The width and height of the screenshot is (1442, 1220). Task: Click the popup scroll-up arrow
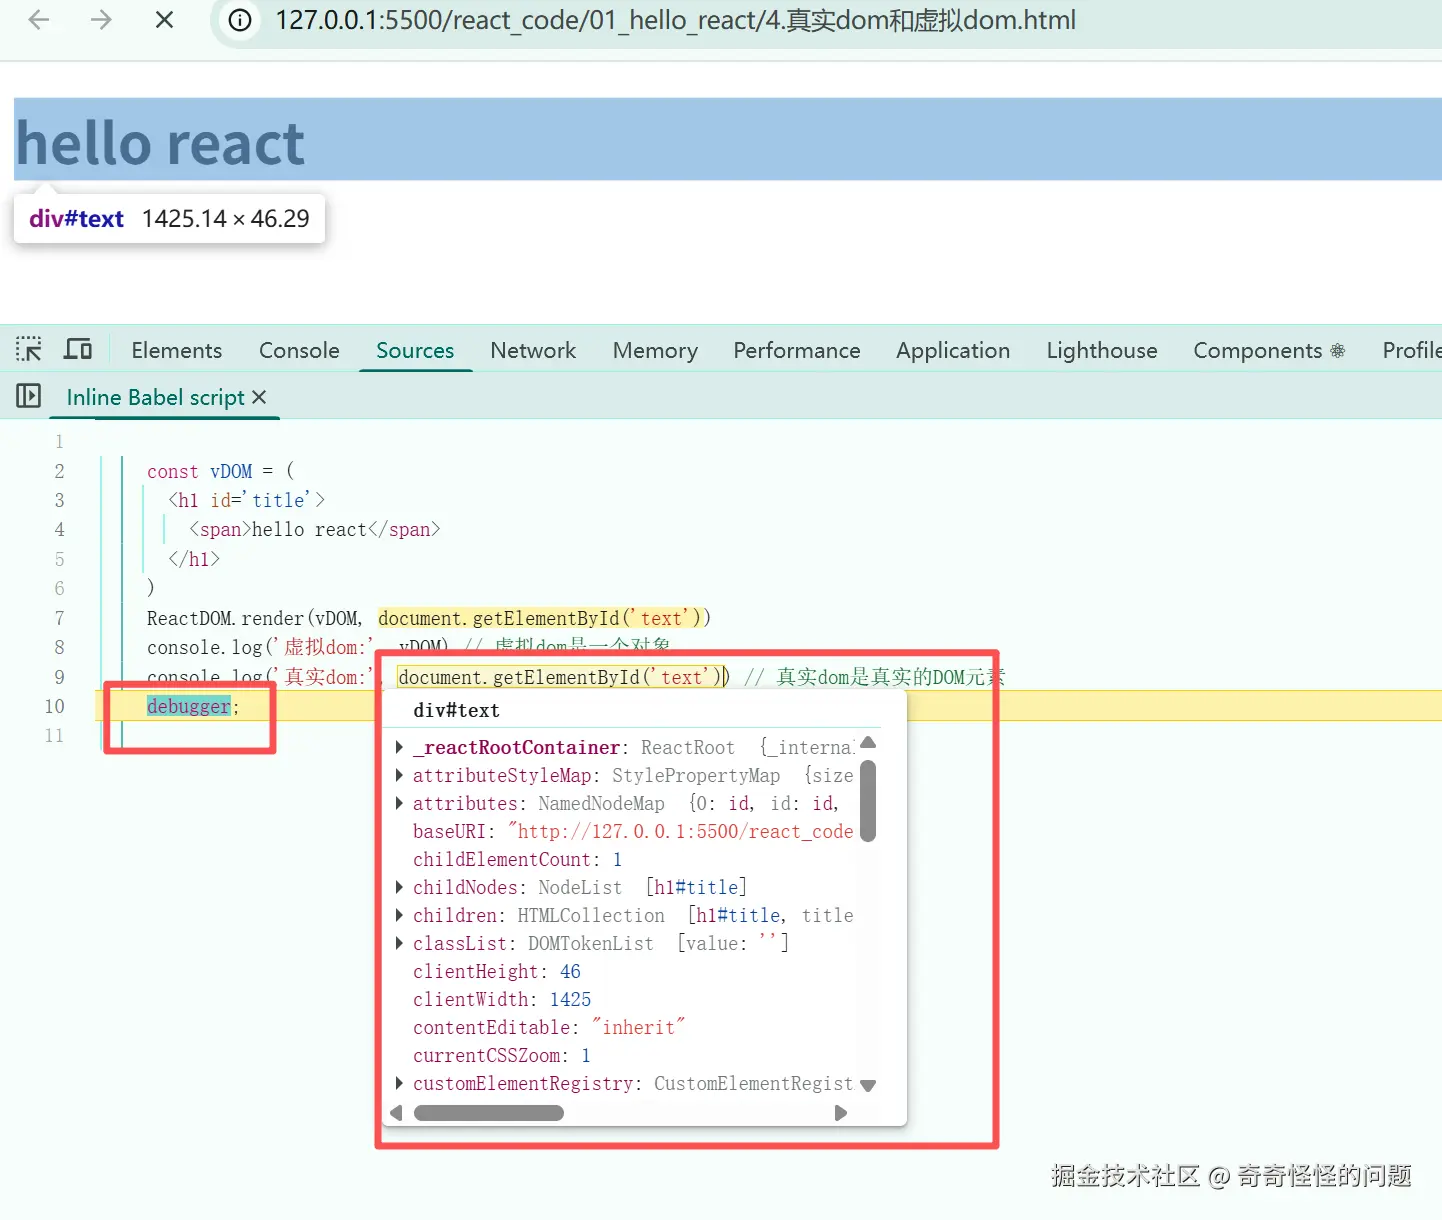868,742
